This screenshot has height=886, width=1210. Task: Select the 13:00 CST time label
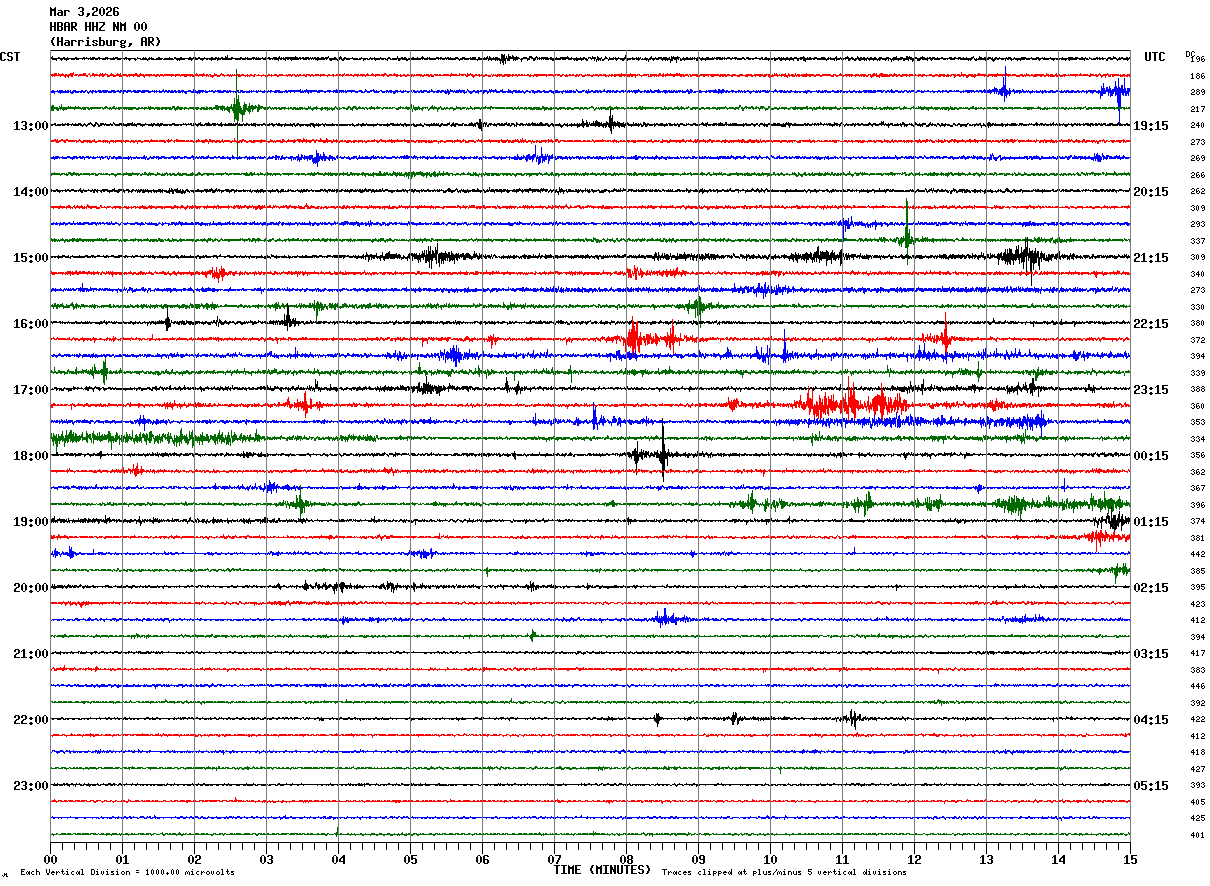31,126
